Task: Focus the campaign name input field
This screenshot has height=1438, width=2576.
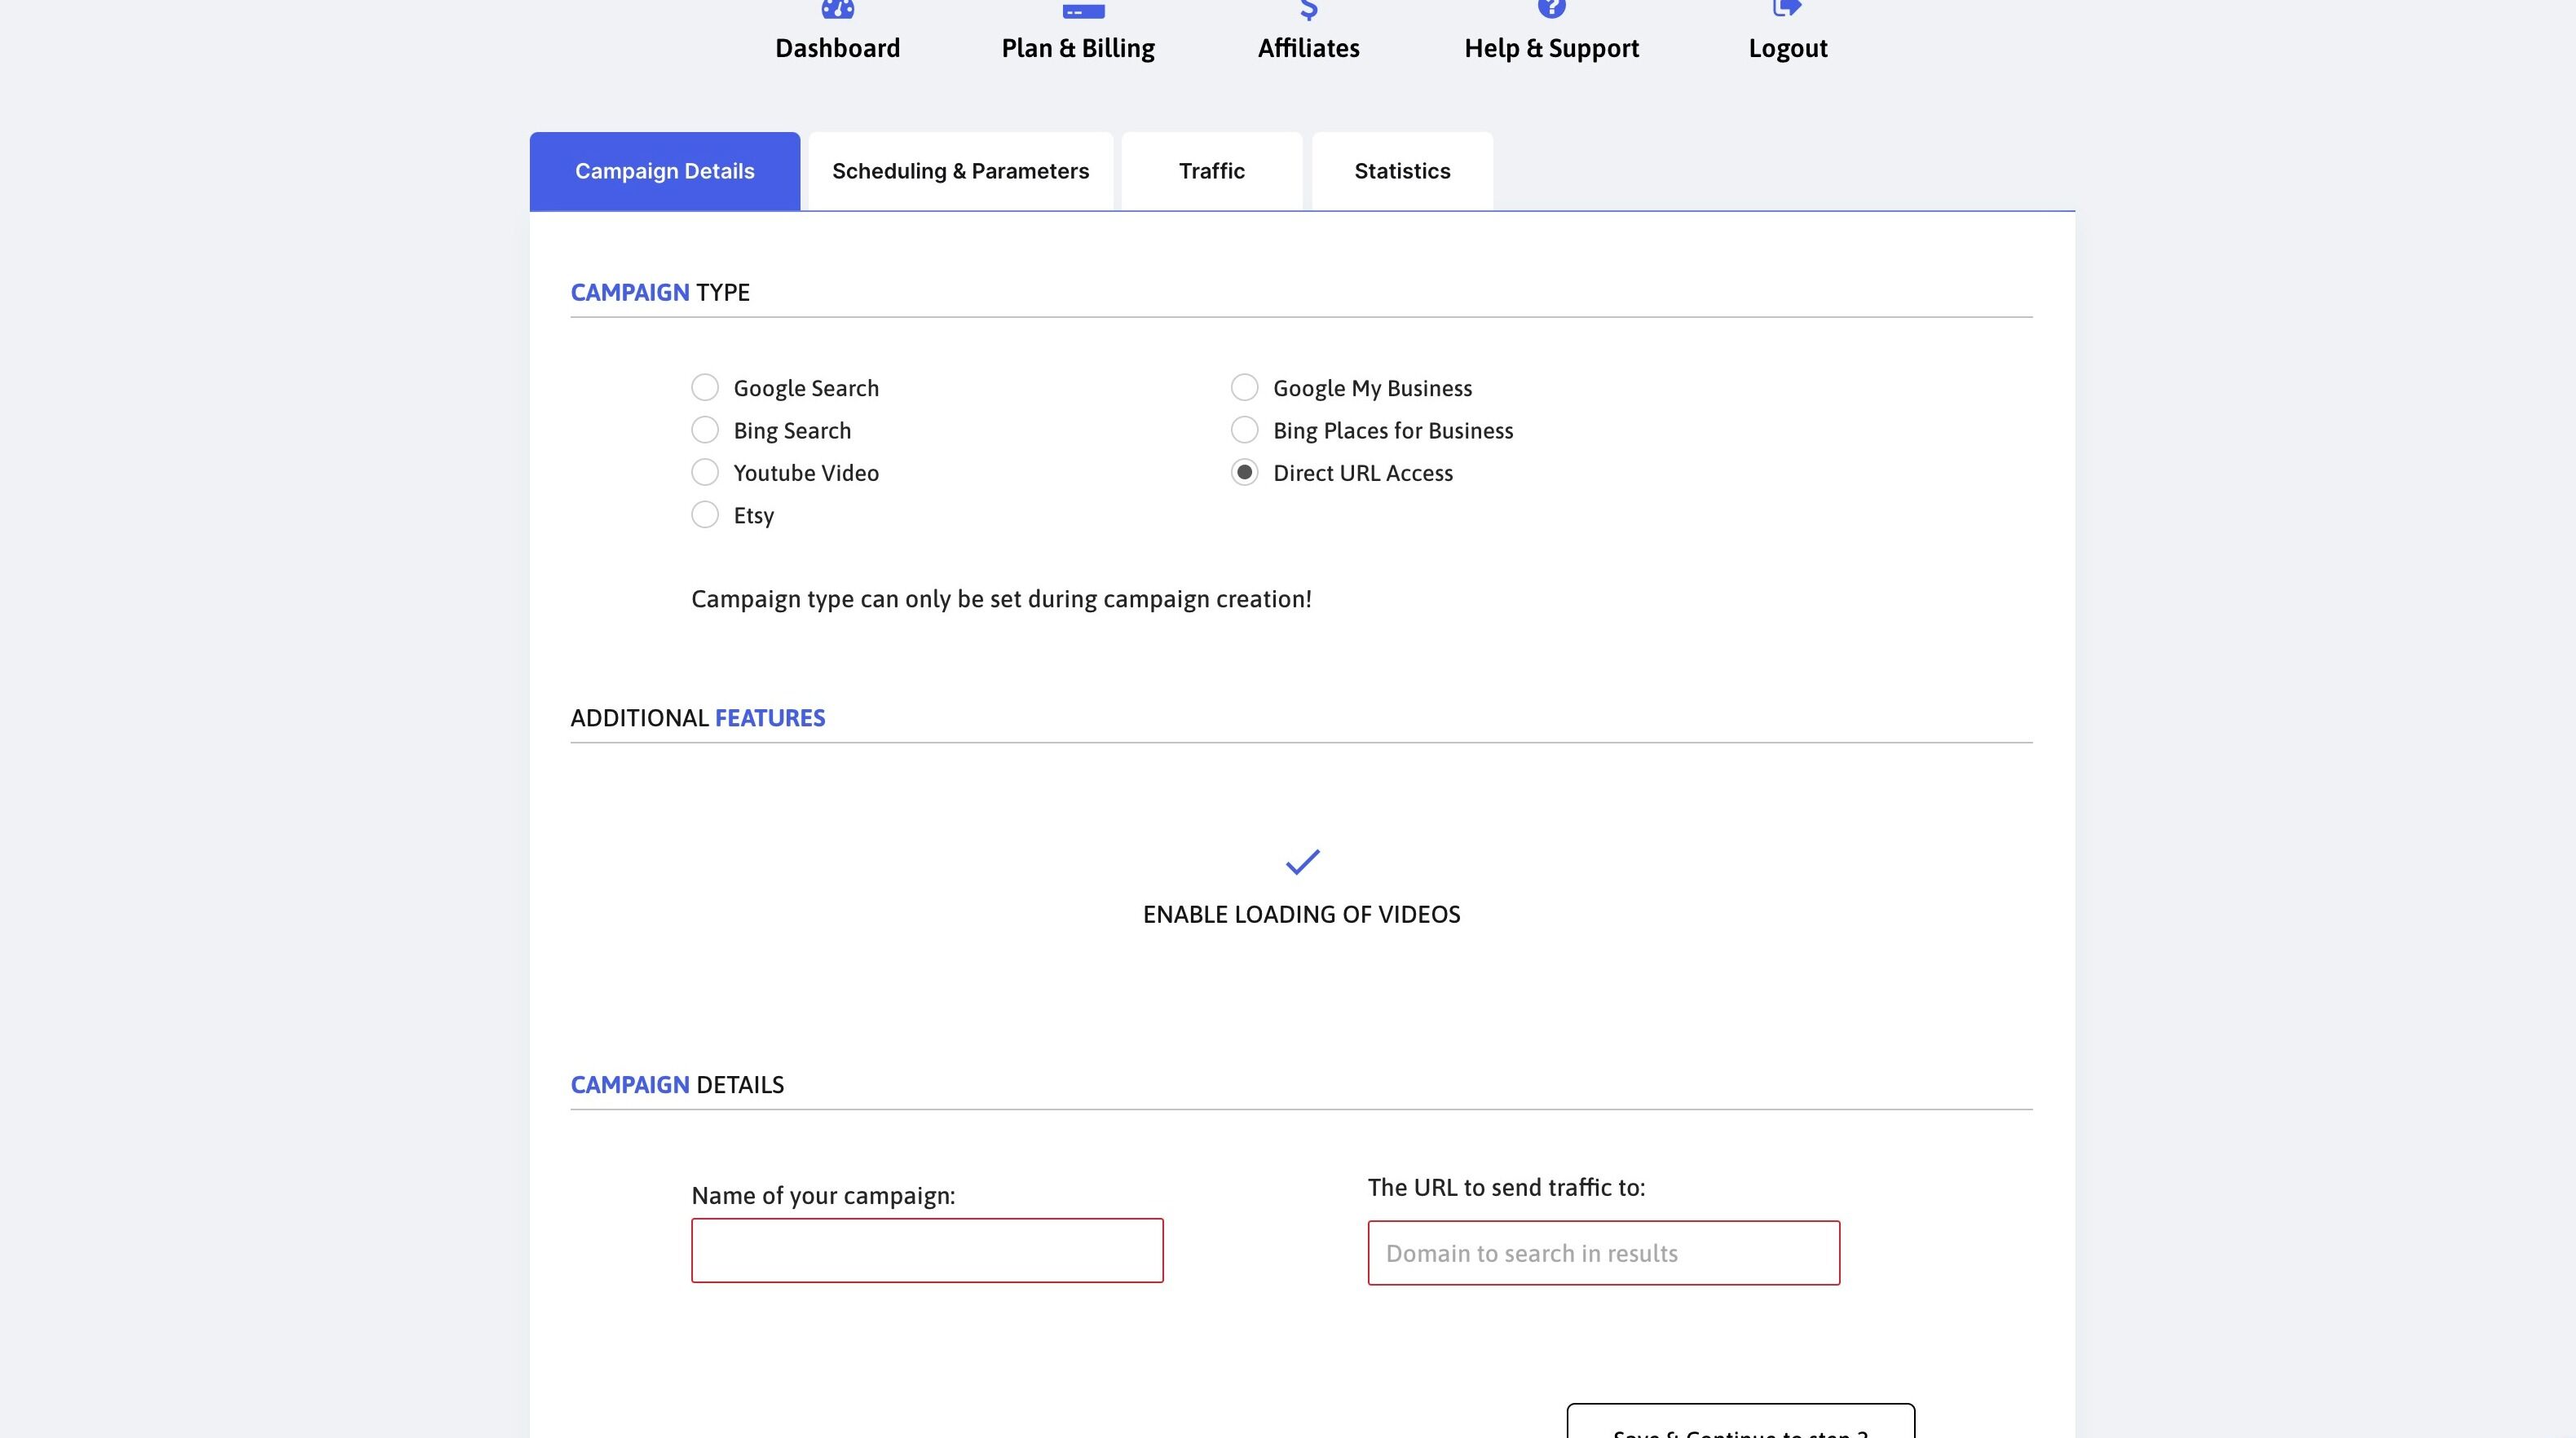Action: click(927, 1250)
